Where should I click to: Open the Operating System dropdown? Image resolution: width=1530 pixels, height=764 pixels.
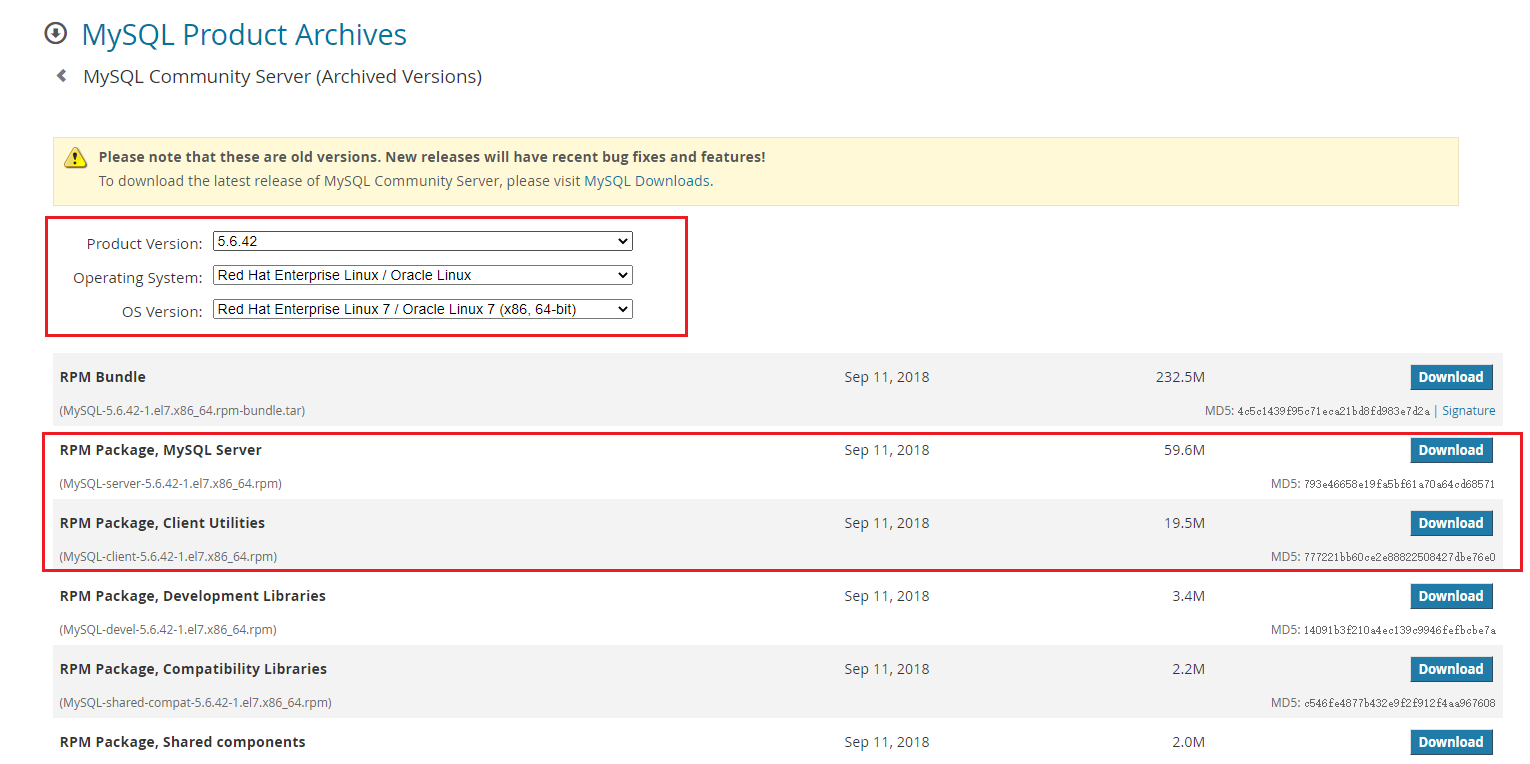coord(423,275)
